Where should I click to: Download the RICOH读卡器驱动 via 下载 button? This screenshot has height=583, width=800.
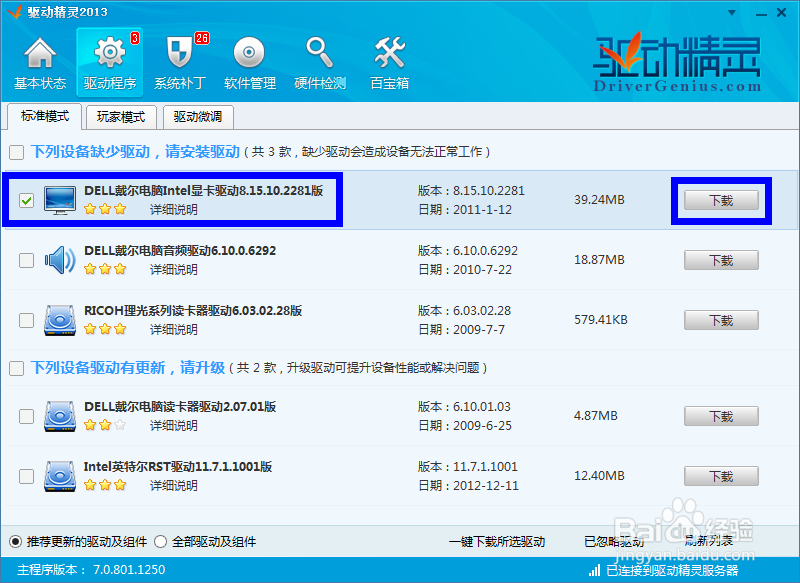coord(721,320)
